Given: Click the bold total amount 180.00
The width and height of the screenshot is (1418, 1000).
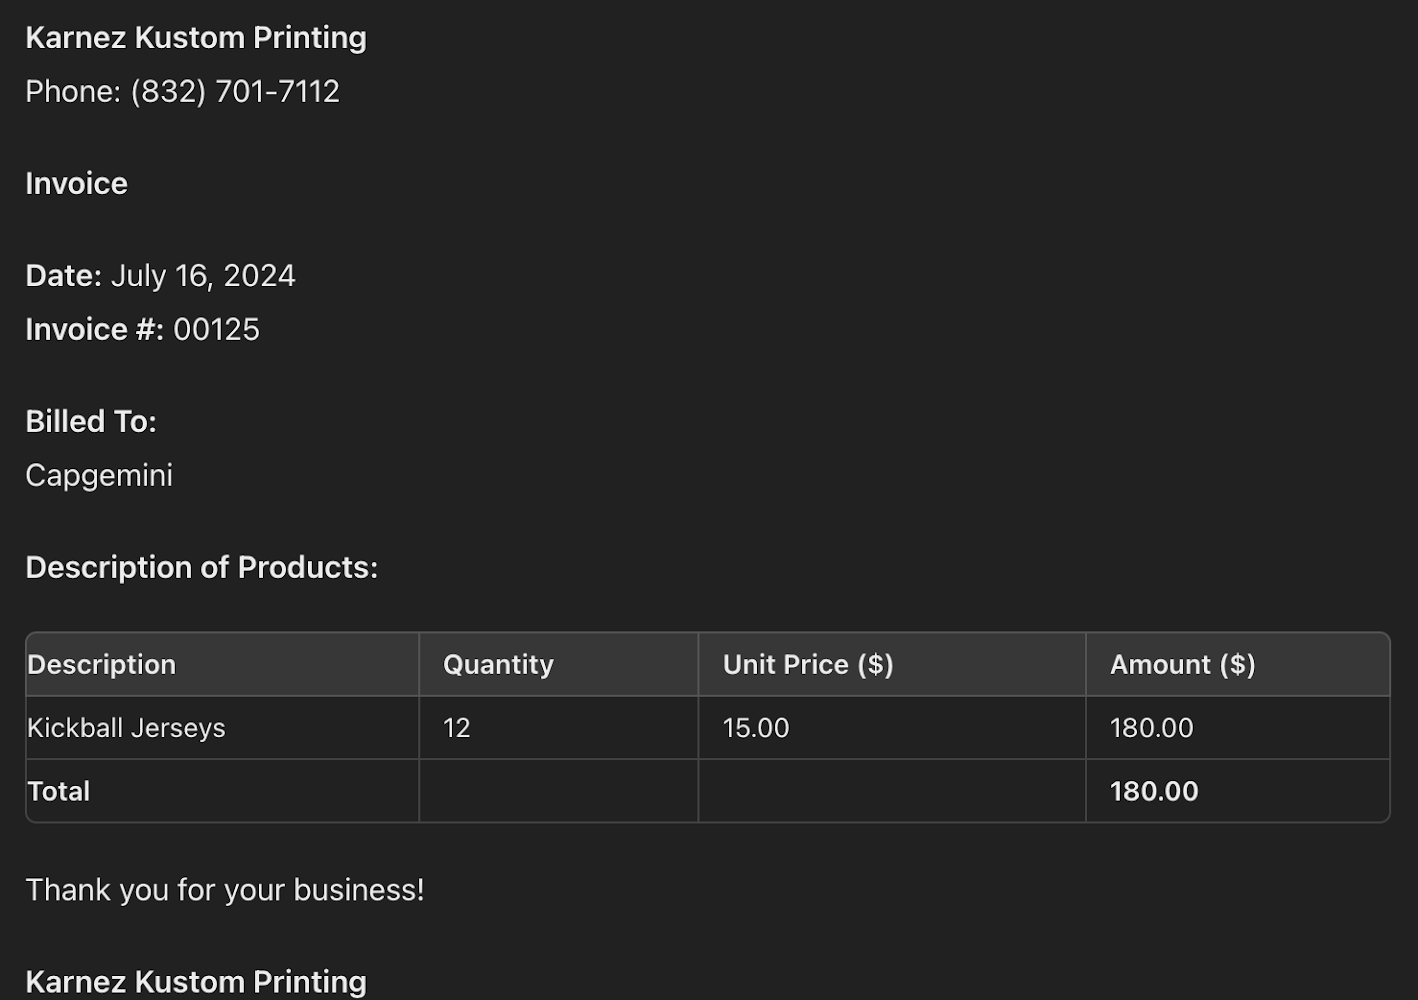Looking at the screenshot, I should coord(1154,792).
